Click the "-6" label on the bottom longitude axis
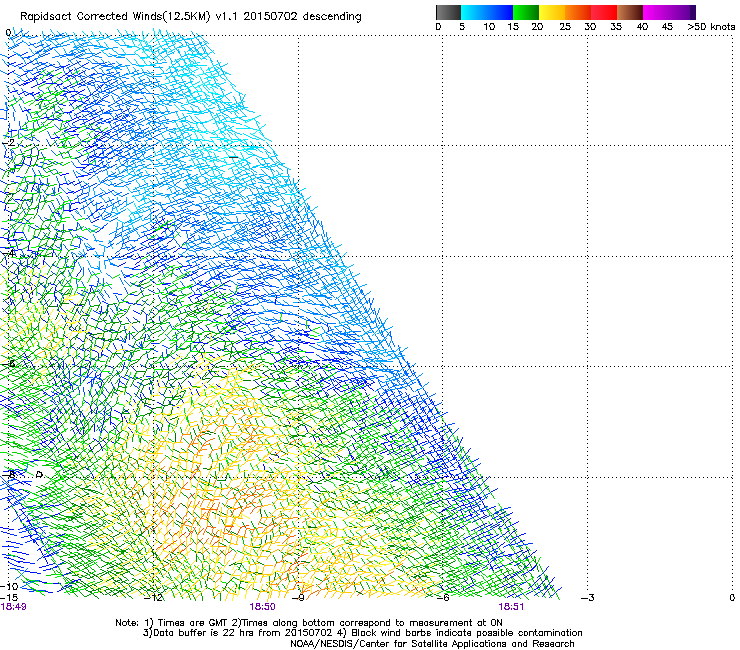740x650 pixels. (x=443, y=598)
